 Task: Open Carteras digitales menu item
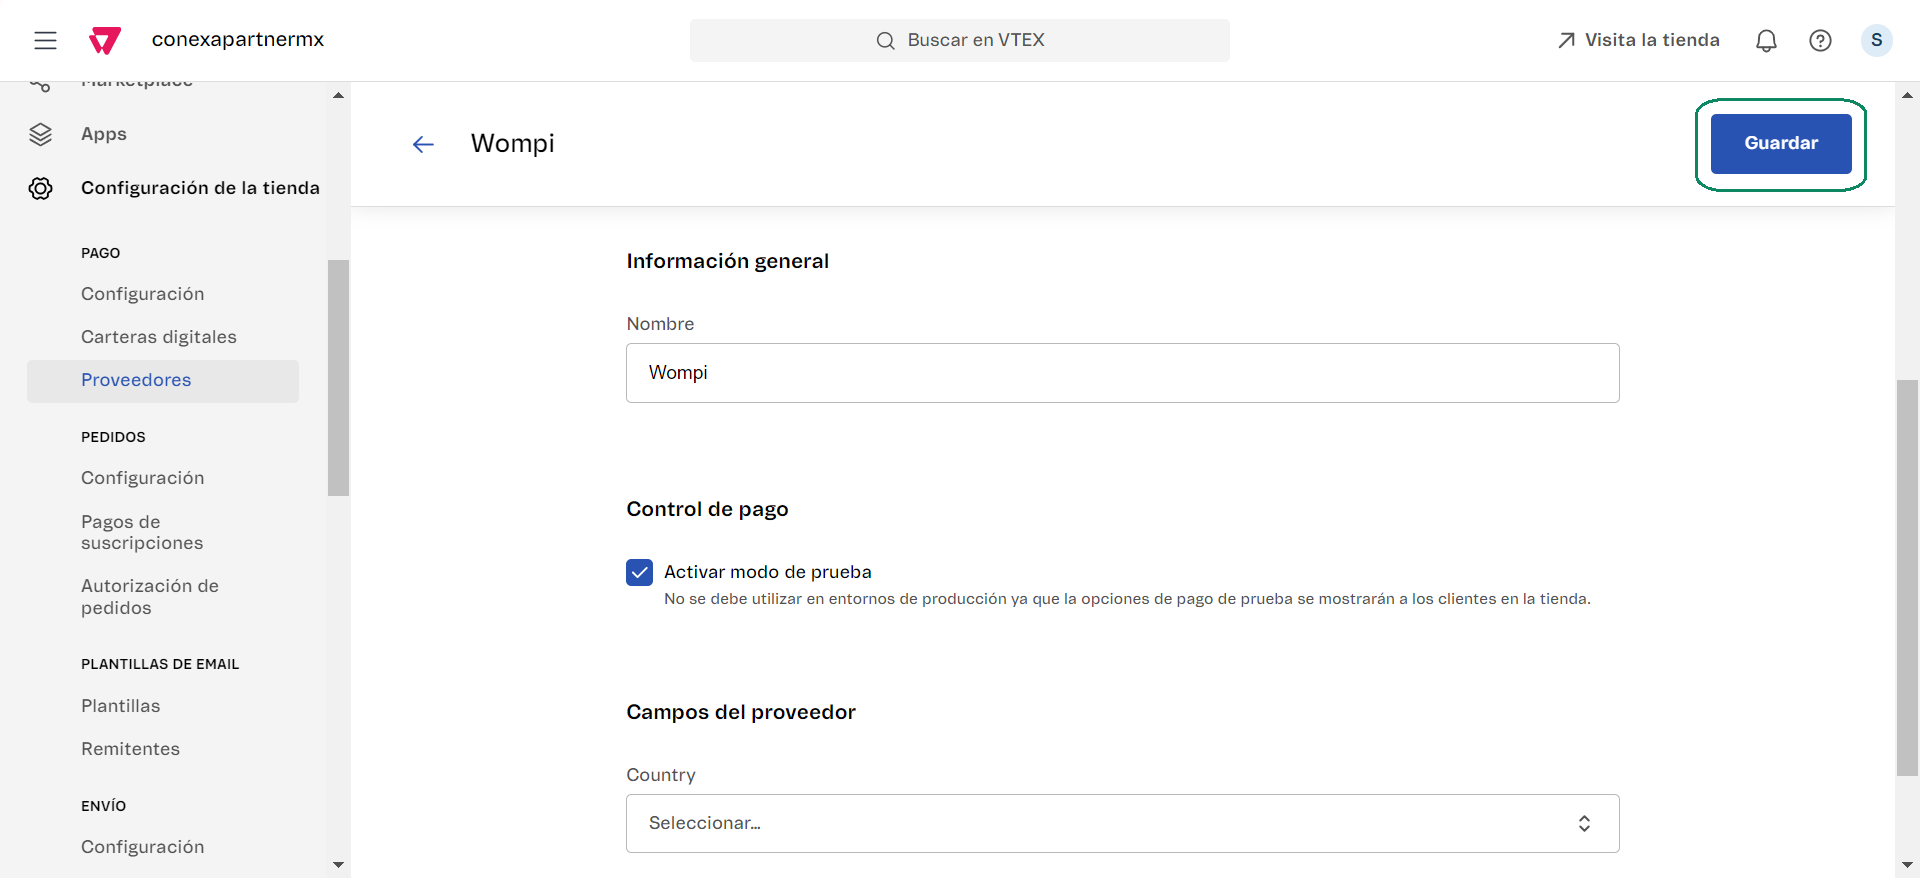(x=159, y=337)
